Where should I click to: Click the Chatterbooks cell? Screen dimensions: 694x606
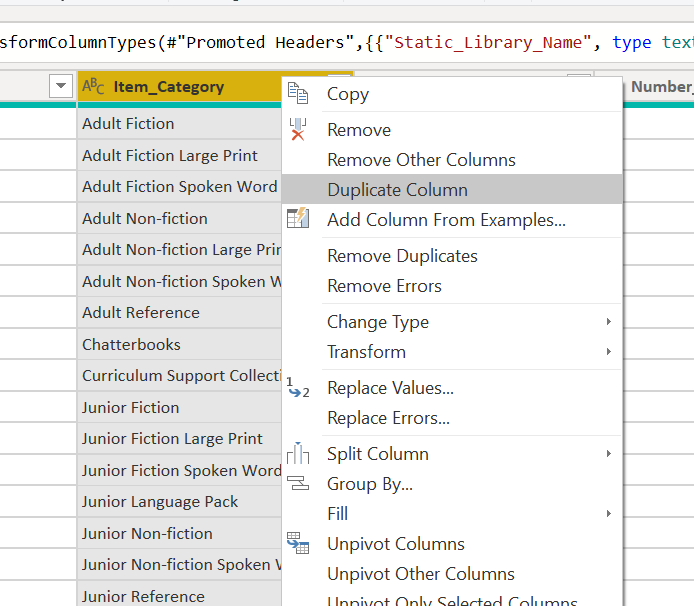[179, 344]
